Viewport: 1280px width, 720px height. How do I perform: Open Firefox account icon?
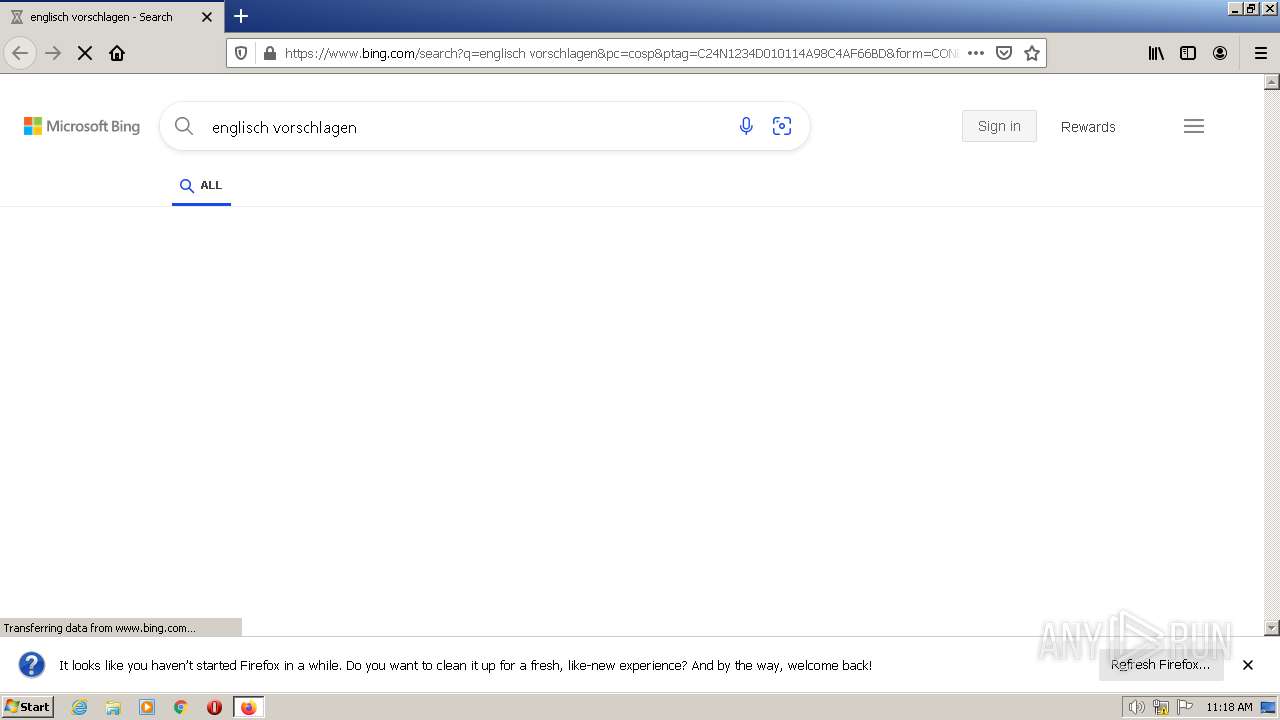(x=1220, y=53)
